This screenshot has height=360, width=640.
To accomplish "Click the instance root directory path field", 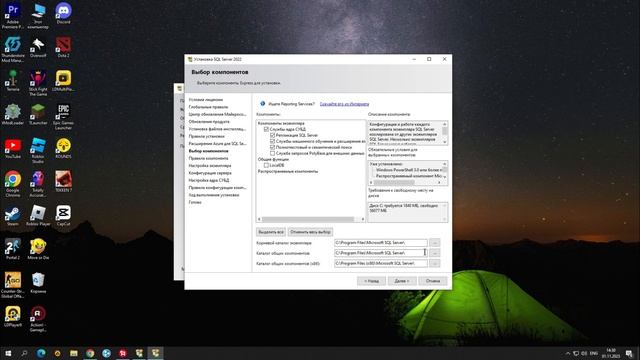I will pyautogui.click(x=381, y=242).
